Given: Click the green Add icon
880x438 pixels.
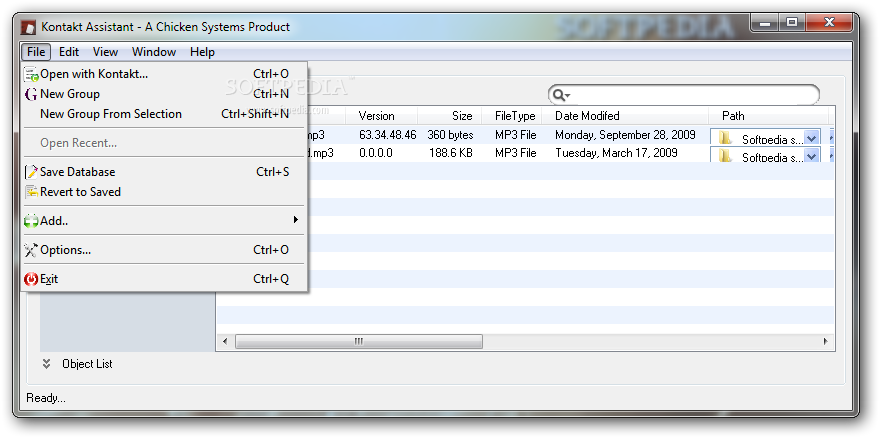Looking at the screenshot, I should (x=31, y=221).
